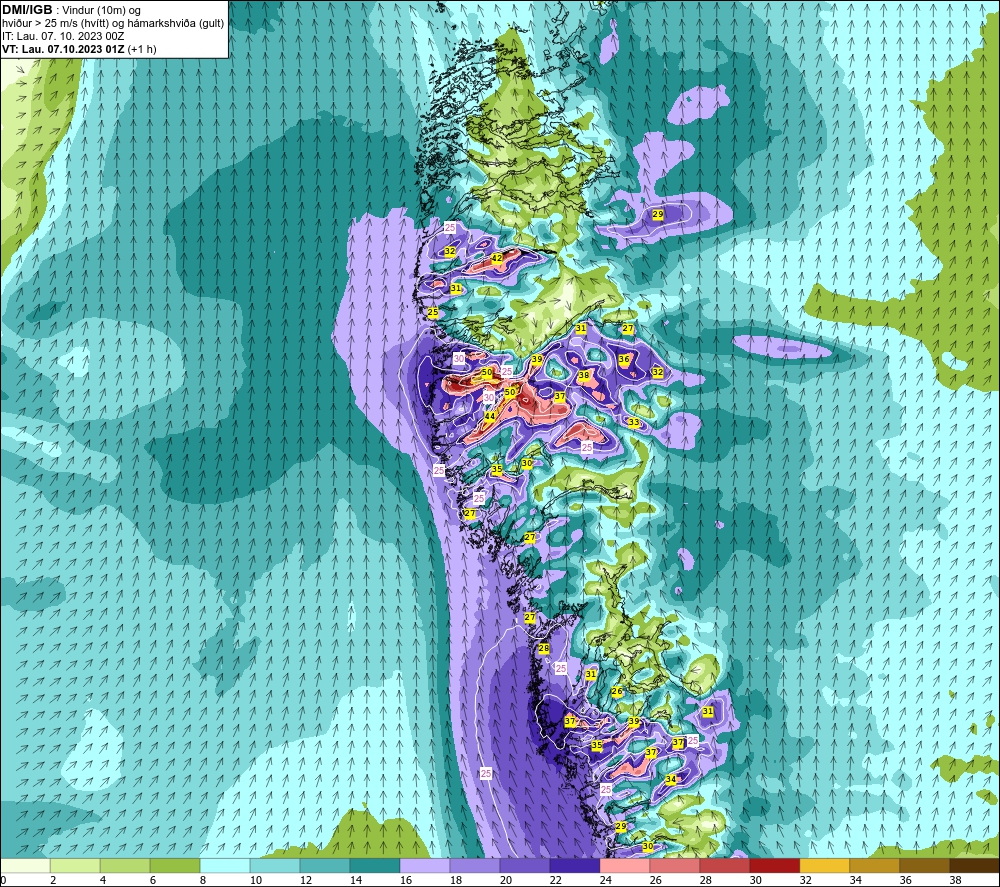1000x887 pixels.
Task: Pick the teal 12–14 m/s legend swatch
Action: 325,865
